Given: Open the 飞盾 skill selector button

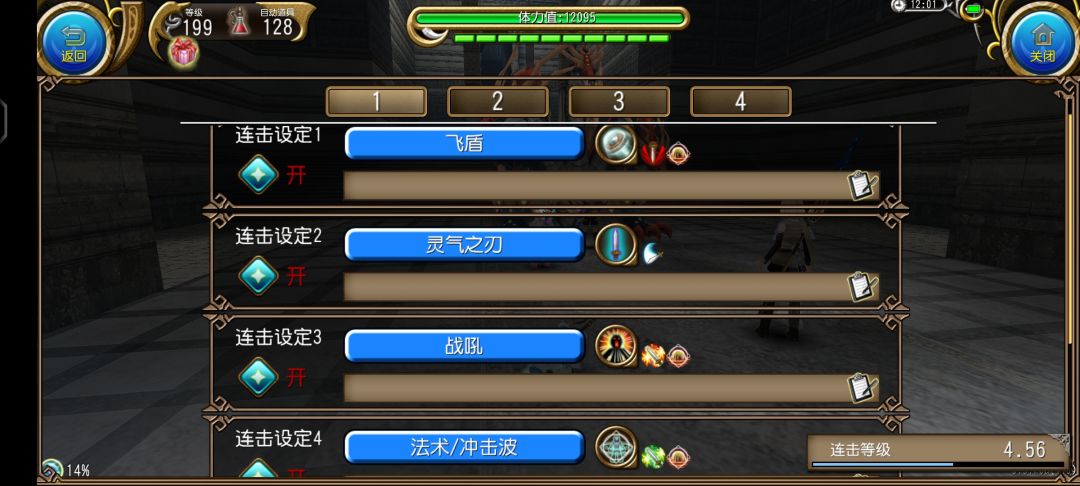Looking at the screenshot, I should click(464, 143).
